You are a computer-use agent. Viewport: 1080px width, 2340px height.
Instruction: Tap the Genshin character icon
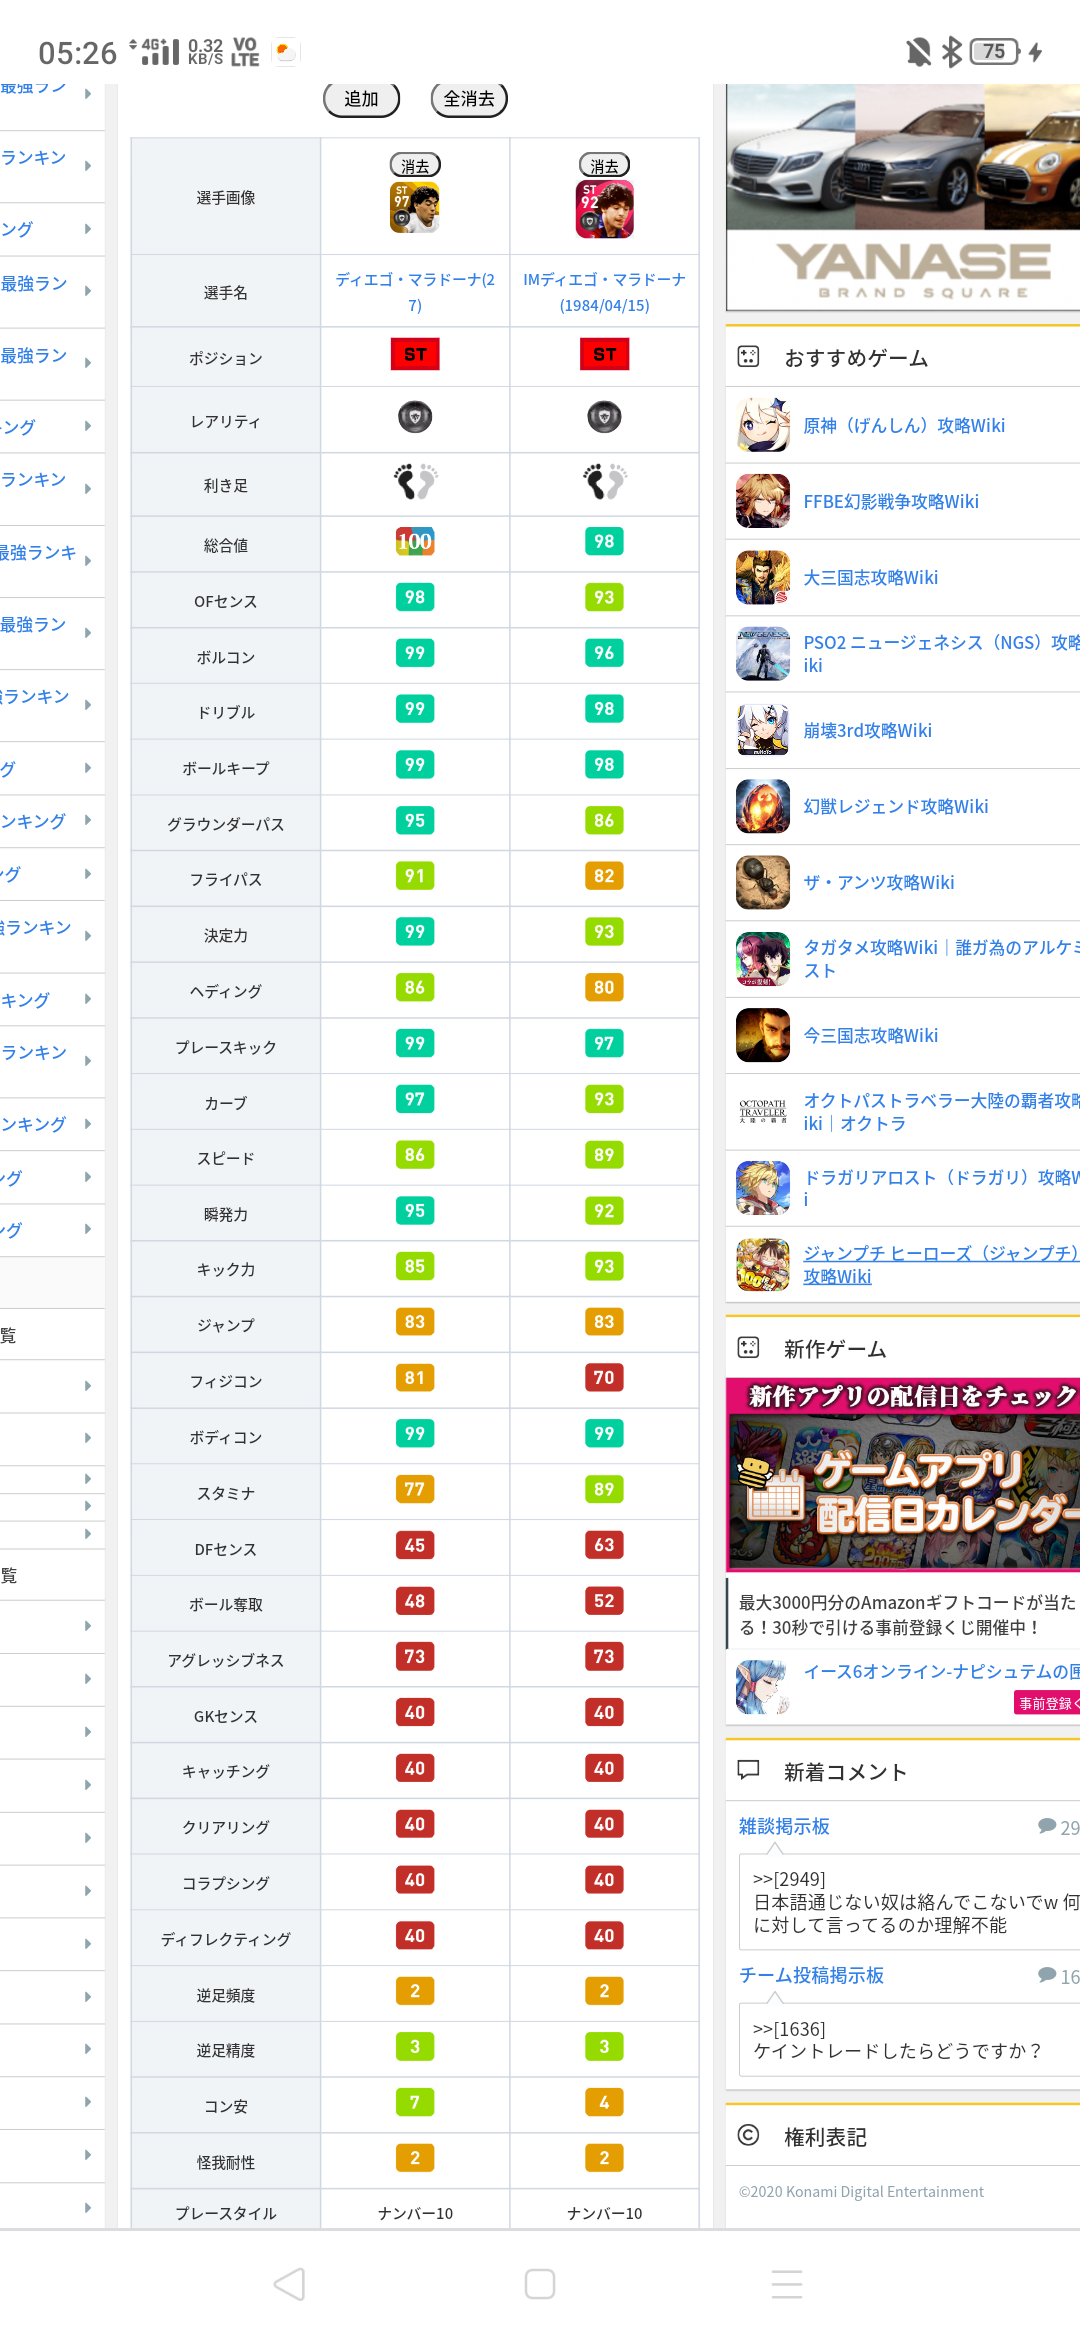click(x=763, y=425)
